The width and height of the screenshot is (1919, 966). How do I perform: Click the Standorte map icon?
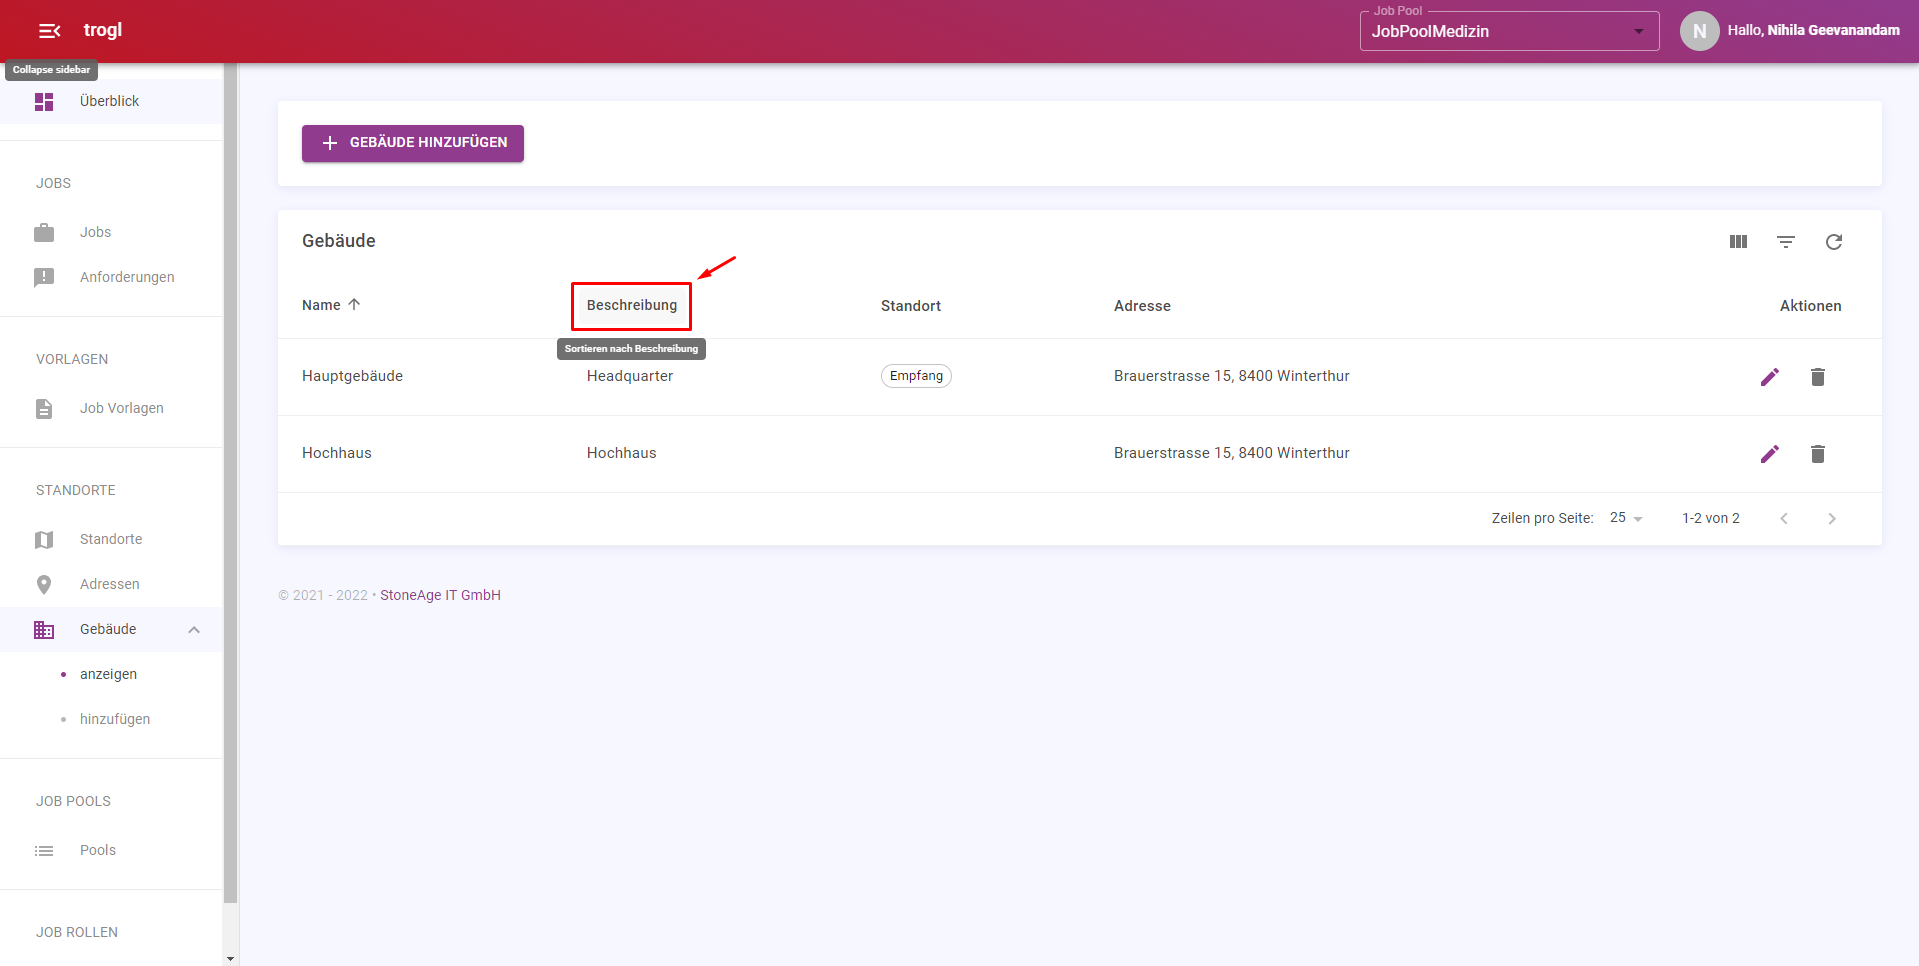44,540
